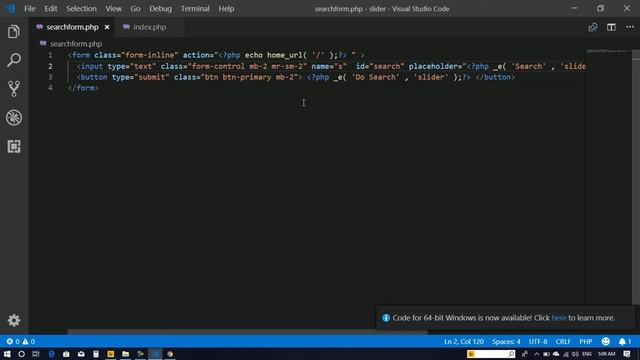Open Microsoft Store from taskbar
The width and height of the screenshot is (640, 360).
coord(66,354)
